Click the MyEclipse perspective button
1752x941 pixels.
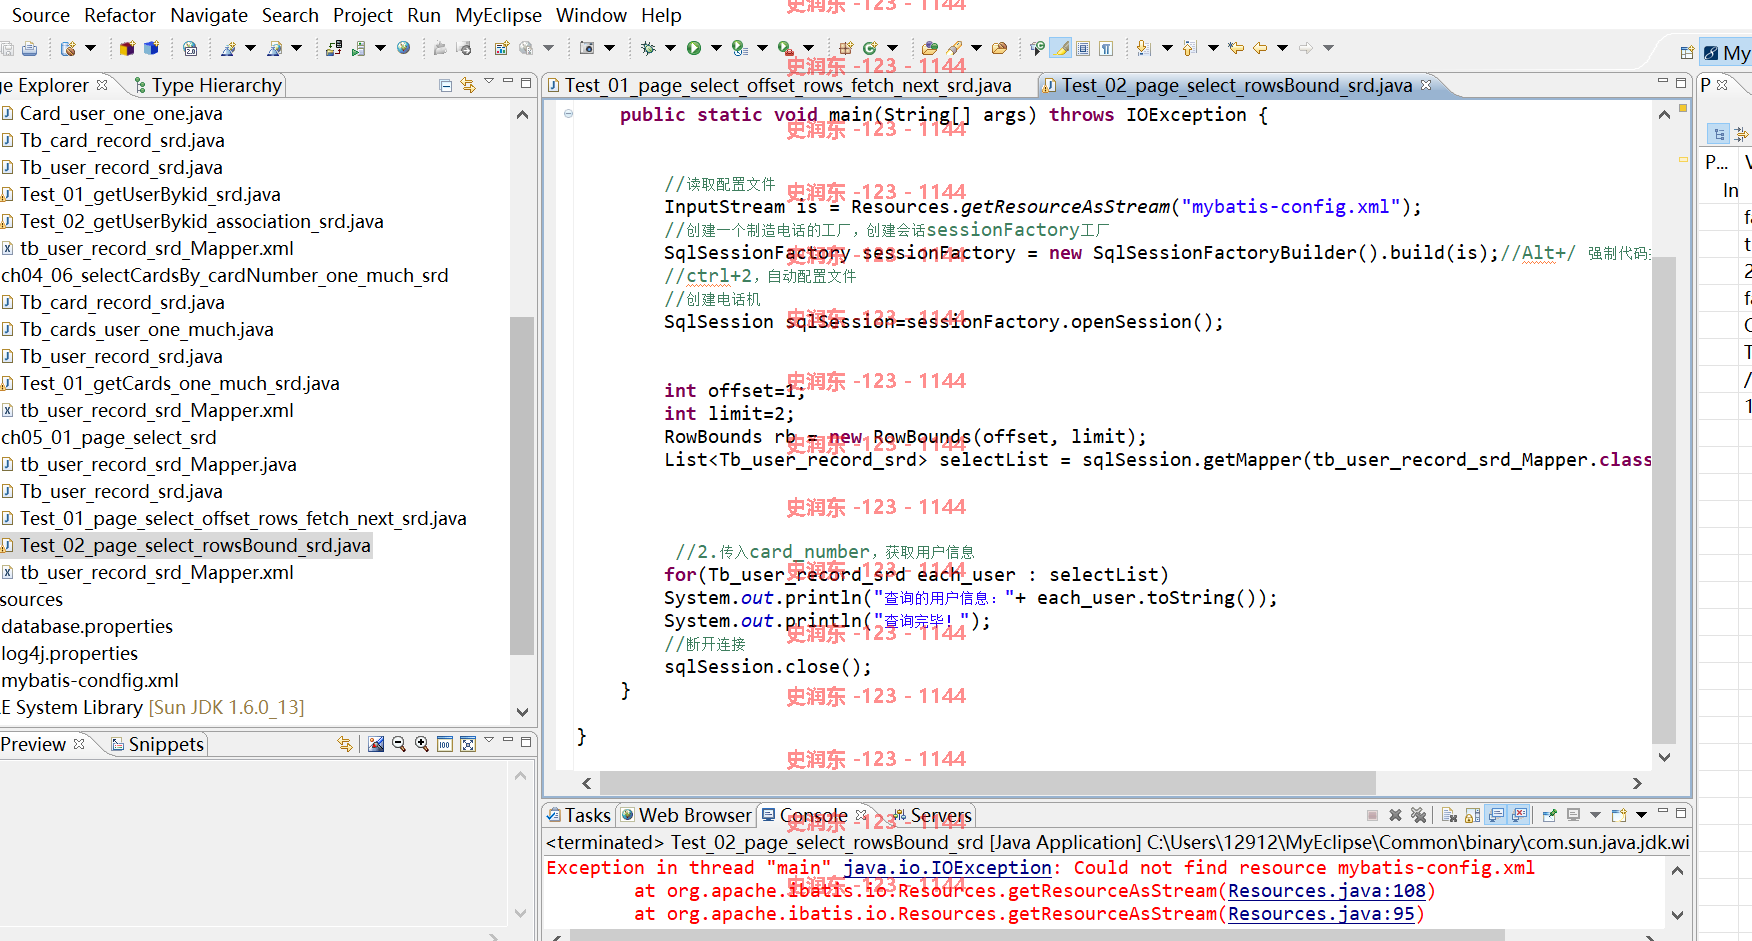1726,52
